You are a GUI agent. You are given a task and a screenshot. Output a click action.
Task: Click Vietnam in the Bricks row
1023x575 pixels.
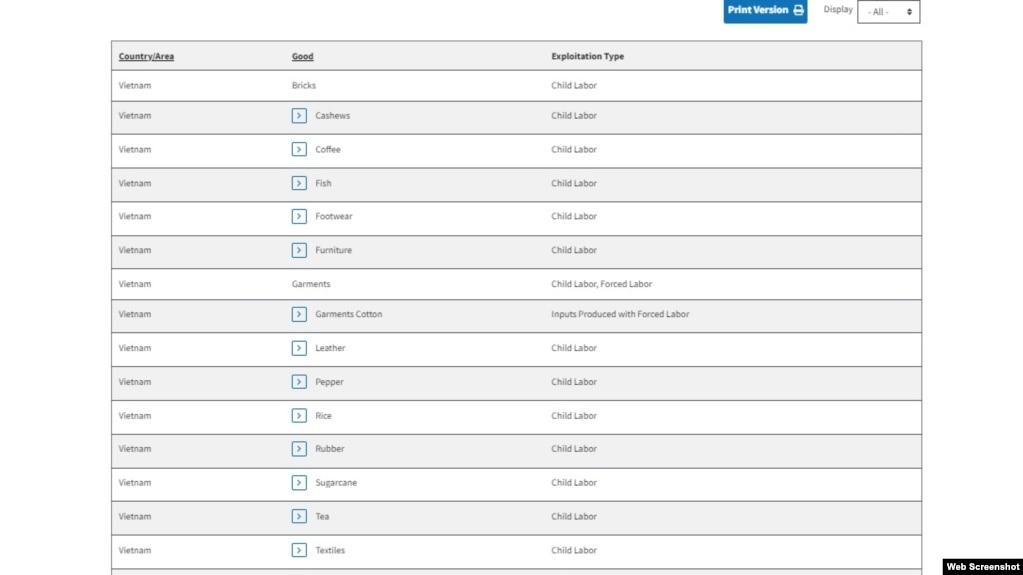pos(134,85)
